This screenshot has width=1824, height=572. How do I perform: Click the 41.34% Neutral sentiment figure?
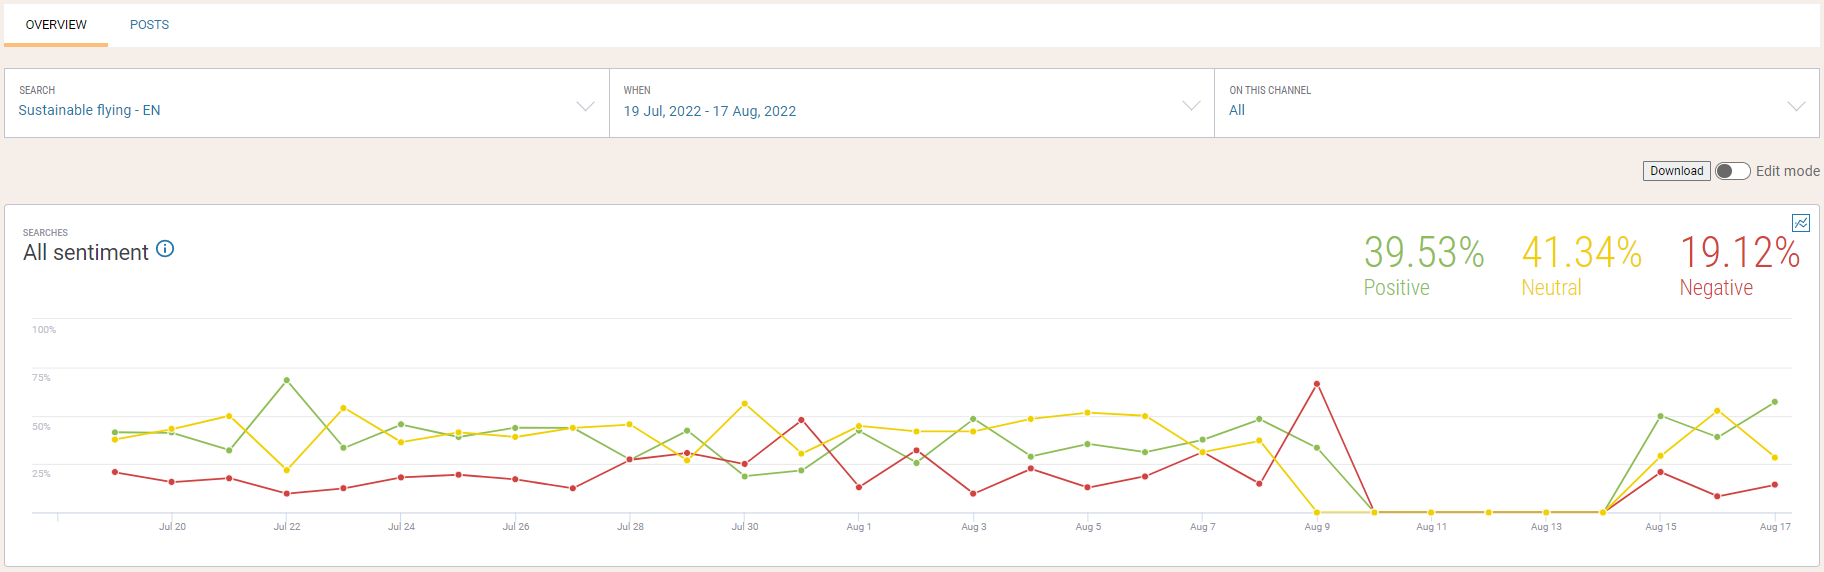tap(1581, 266)
